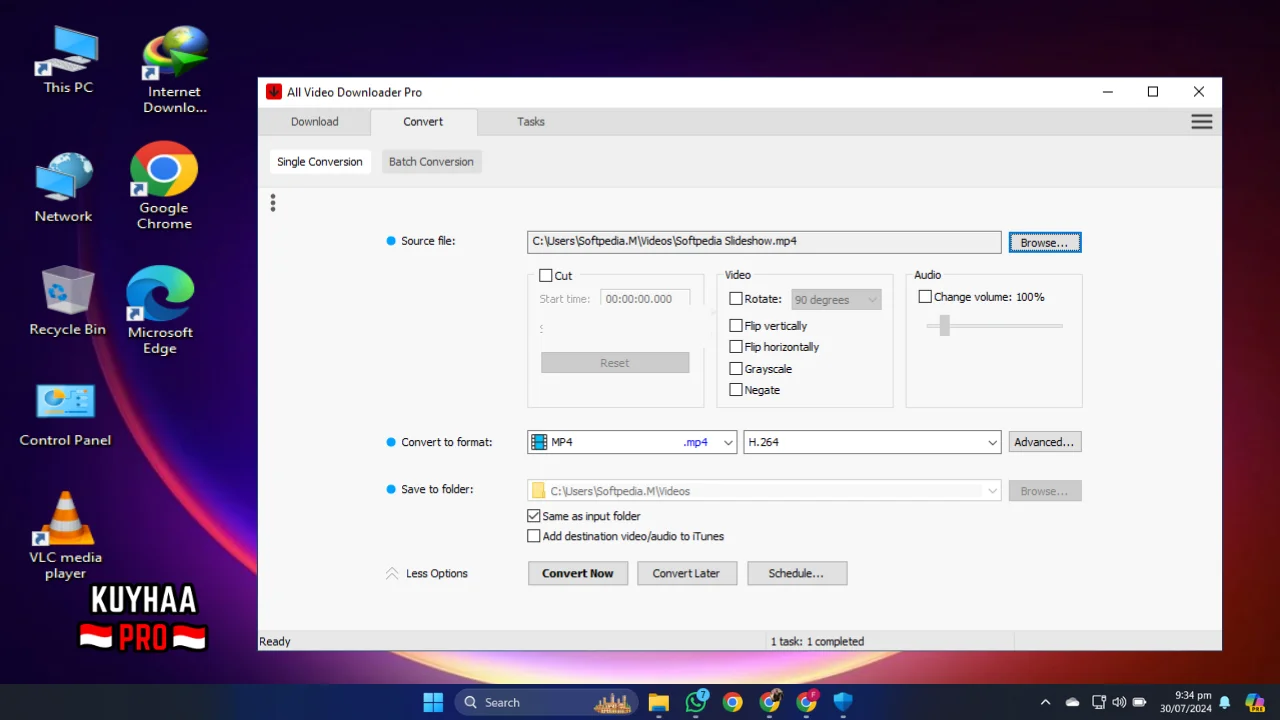Browse for the source file
This screenshot has width=1280, height=720.
point(1045,242)
